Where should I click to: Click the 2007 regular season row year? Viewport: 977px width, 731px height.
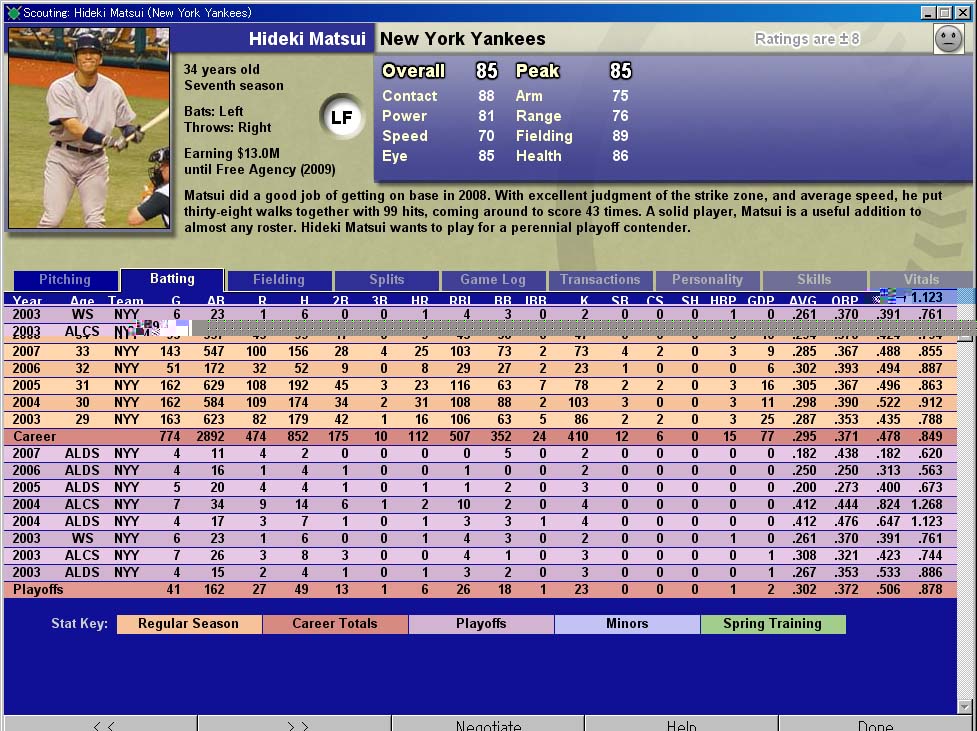(26, 351)
